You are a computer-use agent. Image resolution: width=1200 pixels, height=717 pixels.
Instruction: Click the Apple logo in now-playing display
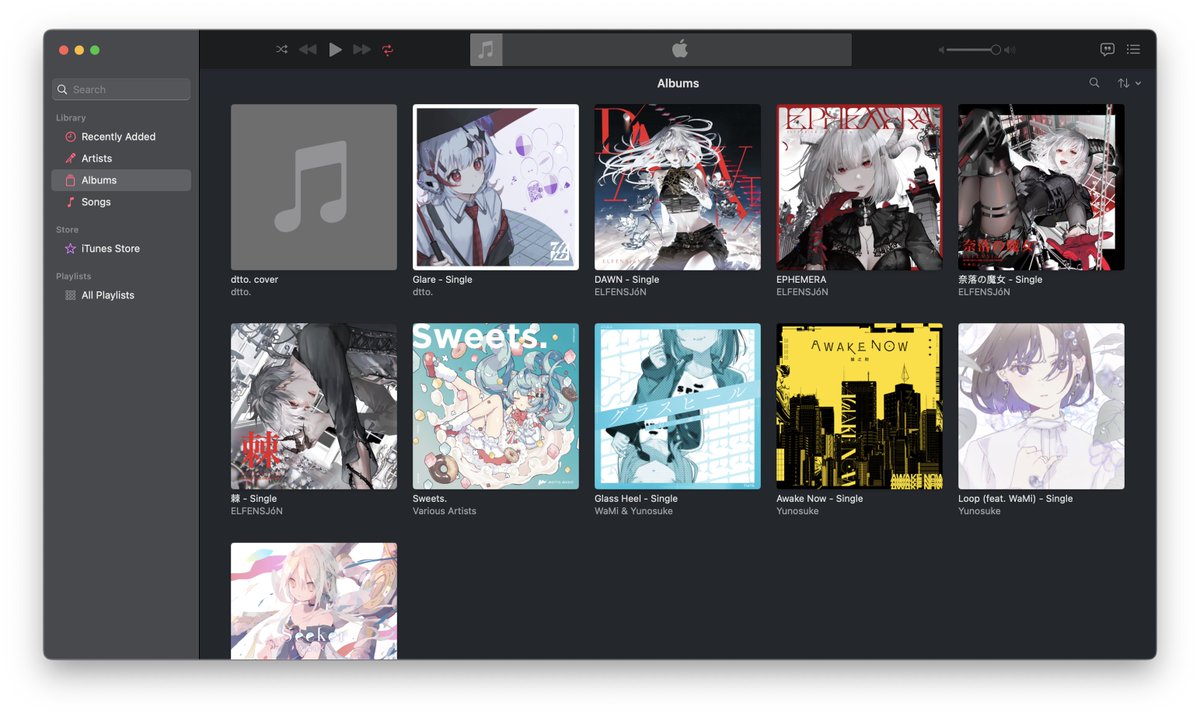click(x=679, y=49)
